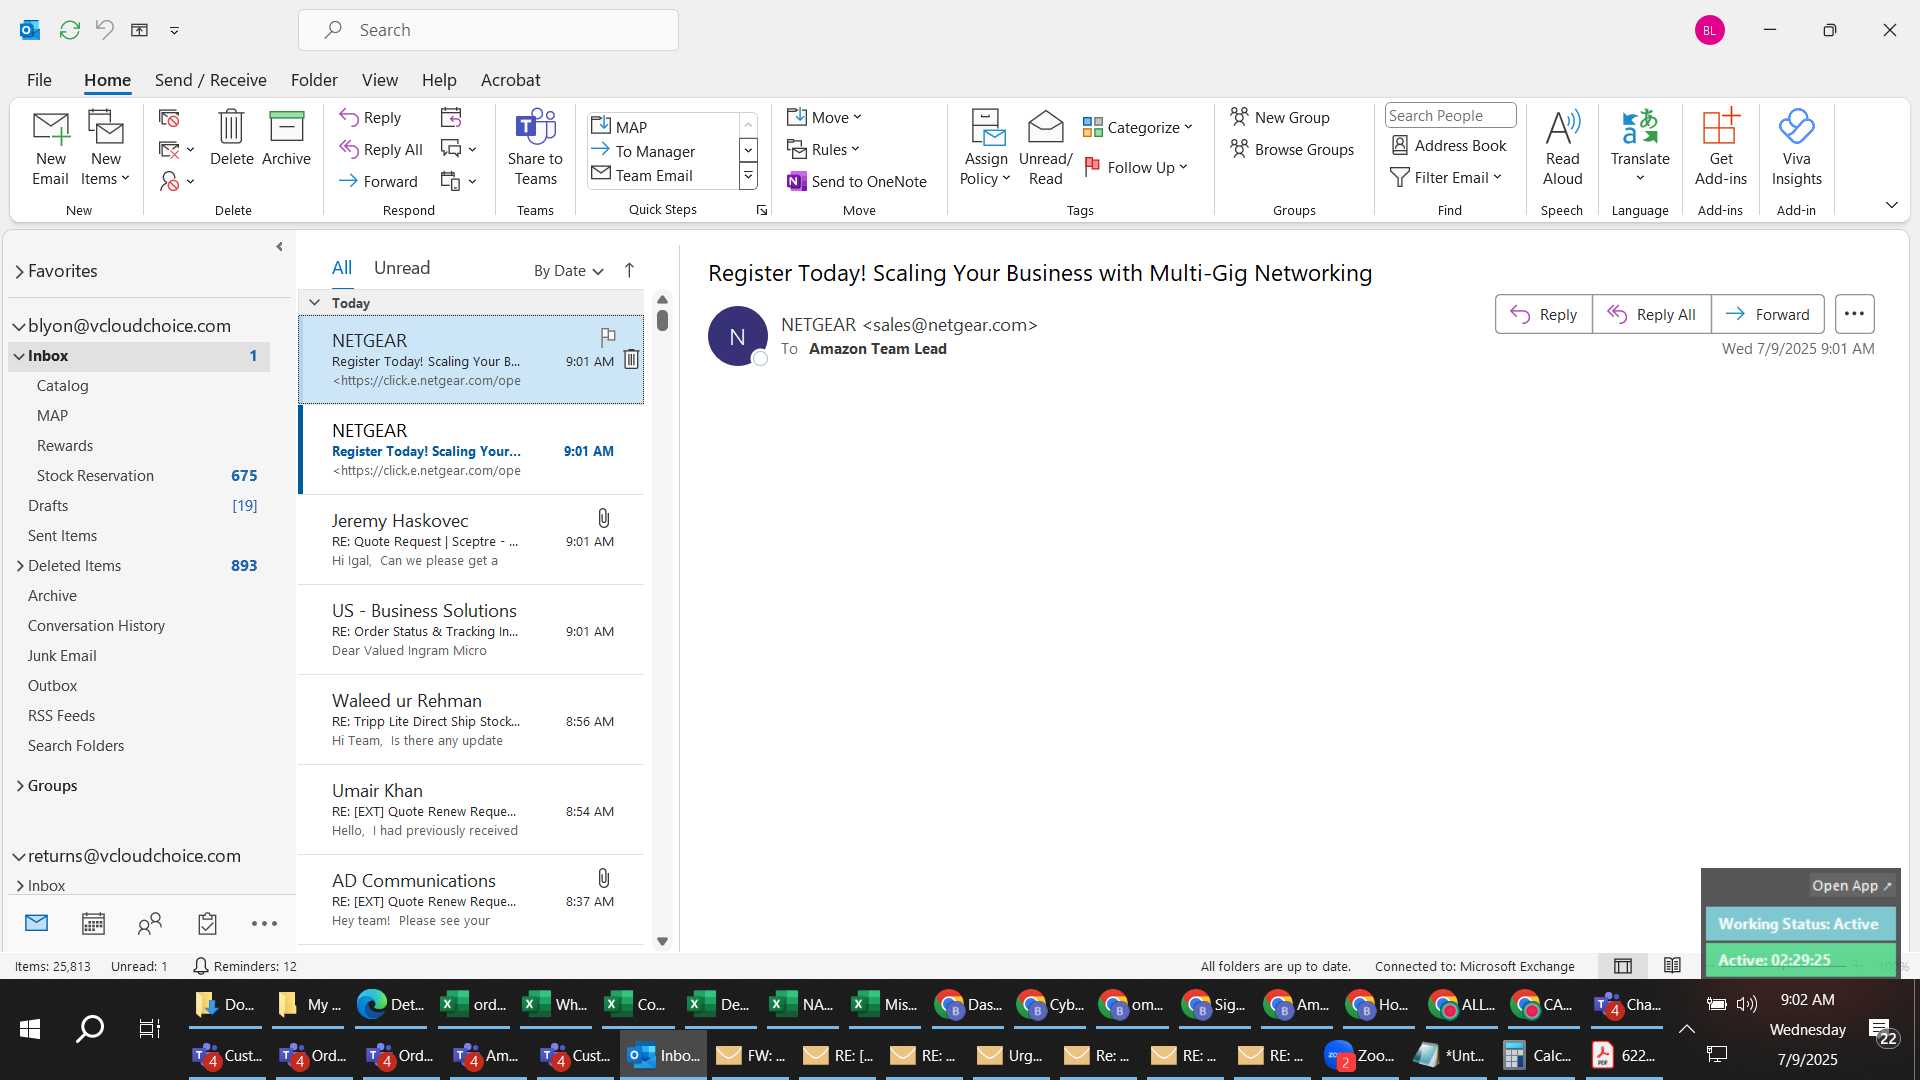Click the Search People field
The image size is (1920, 1080).
[1450, 115]
